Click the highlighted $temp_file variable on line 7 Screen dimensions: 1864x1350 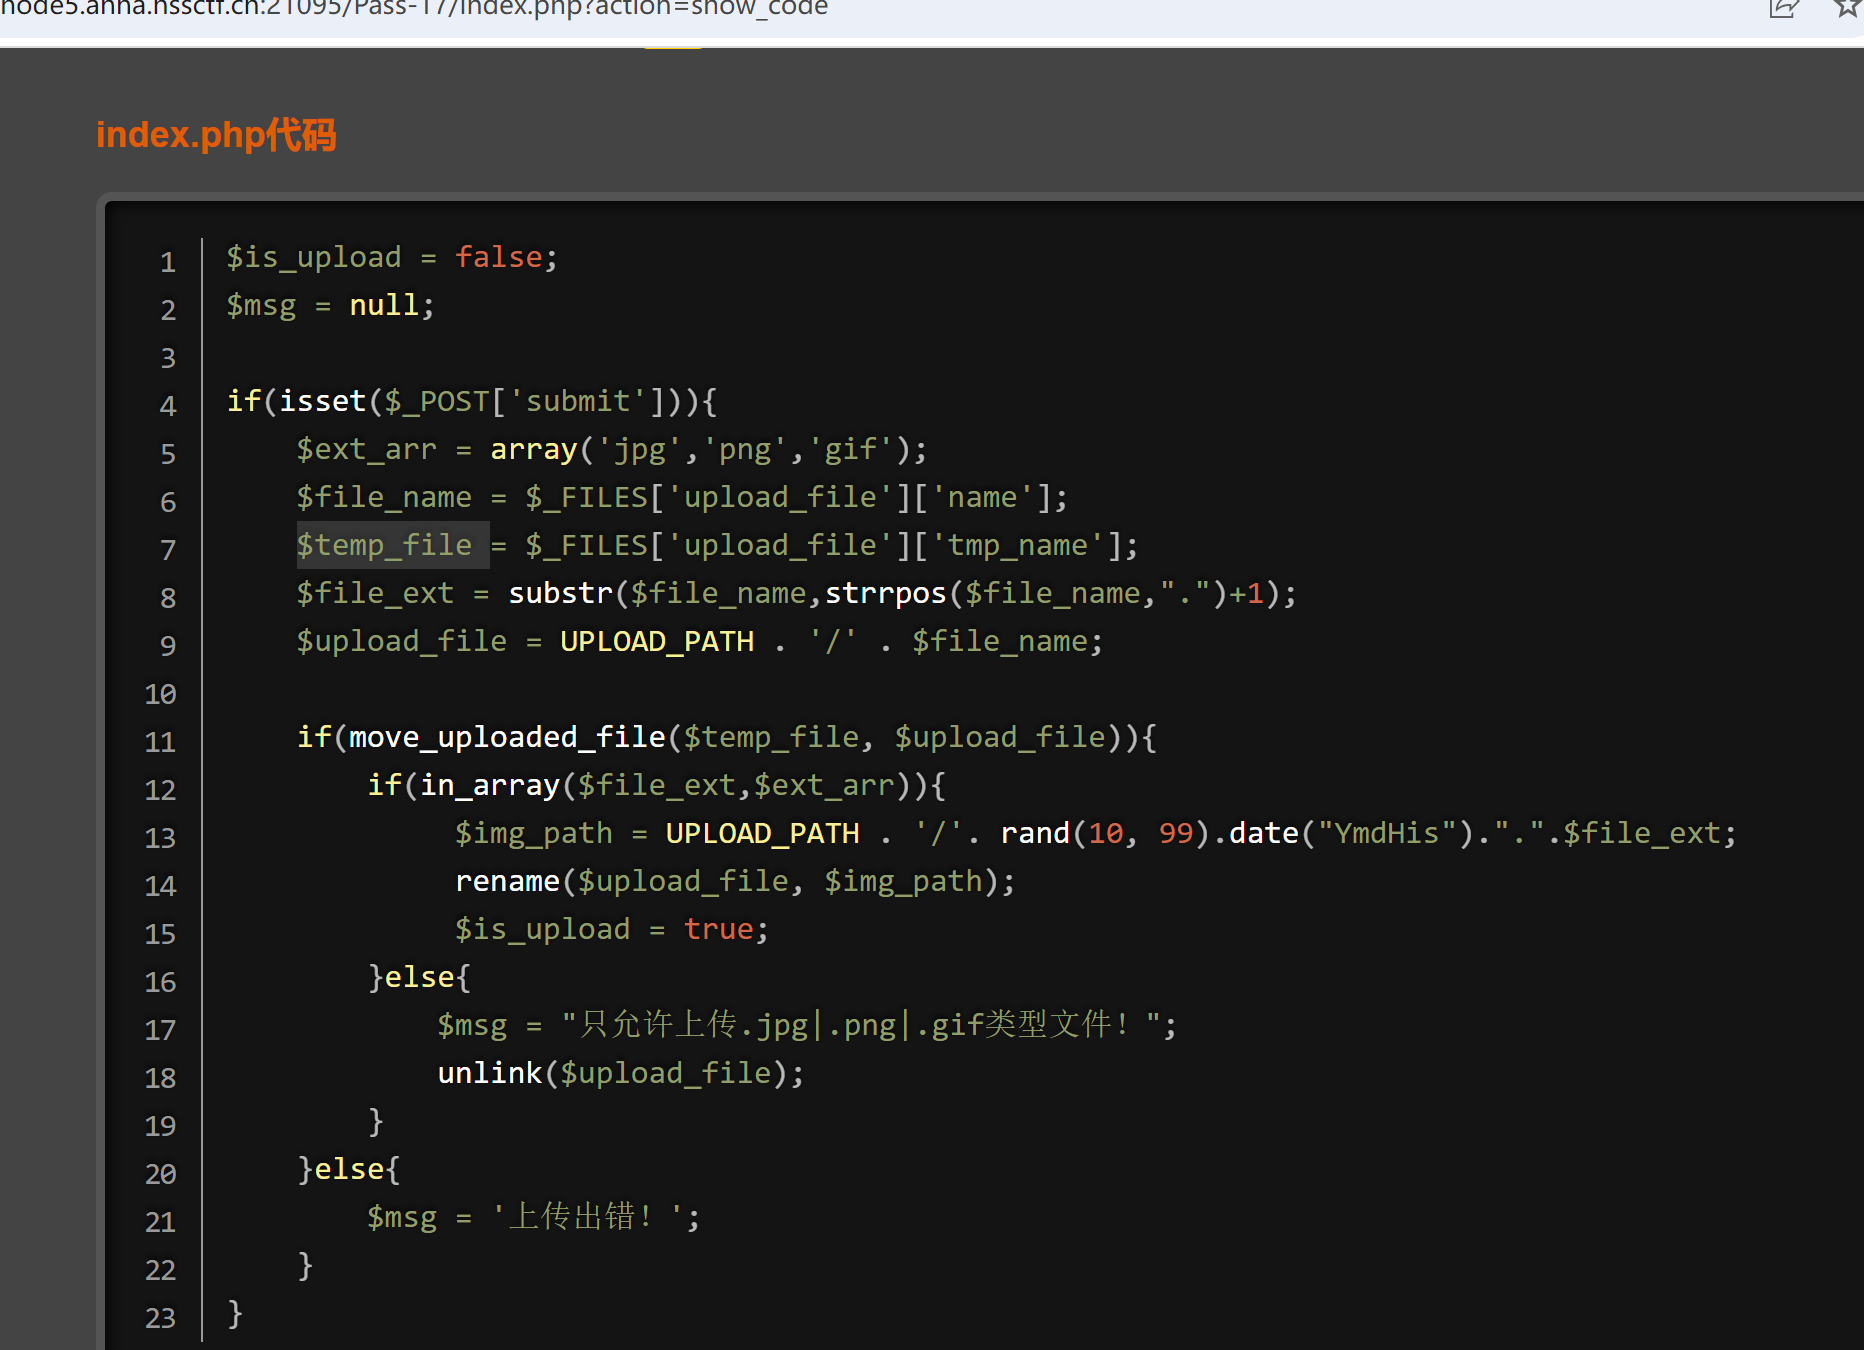click(x=384, y=545)
